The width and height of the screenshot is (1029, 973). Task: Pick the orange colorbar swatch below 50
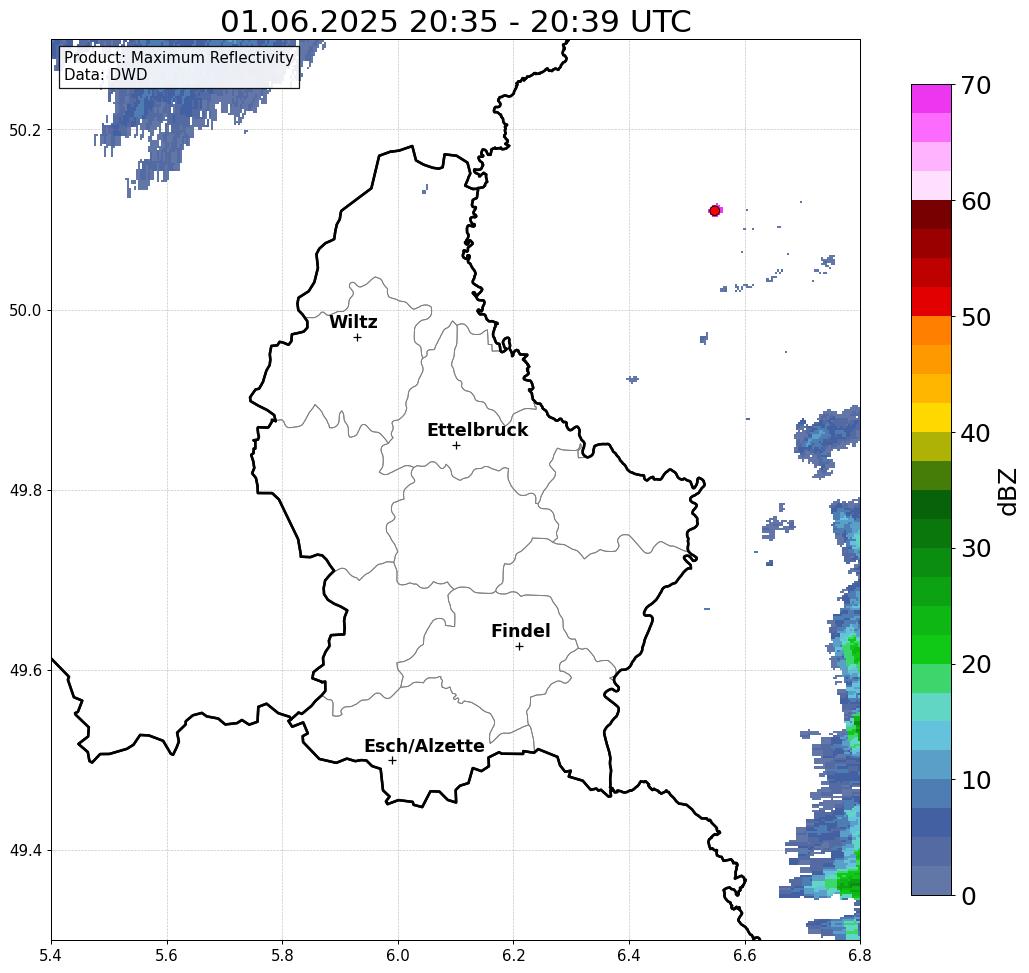pos(931,331)
